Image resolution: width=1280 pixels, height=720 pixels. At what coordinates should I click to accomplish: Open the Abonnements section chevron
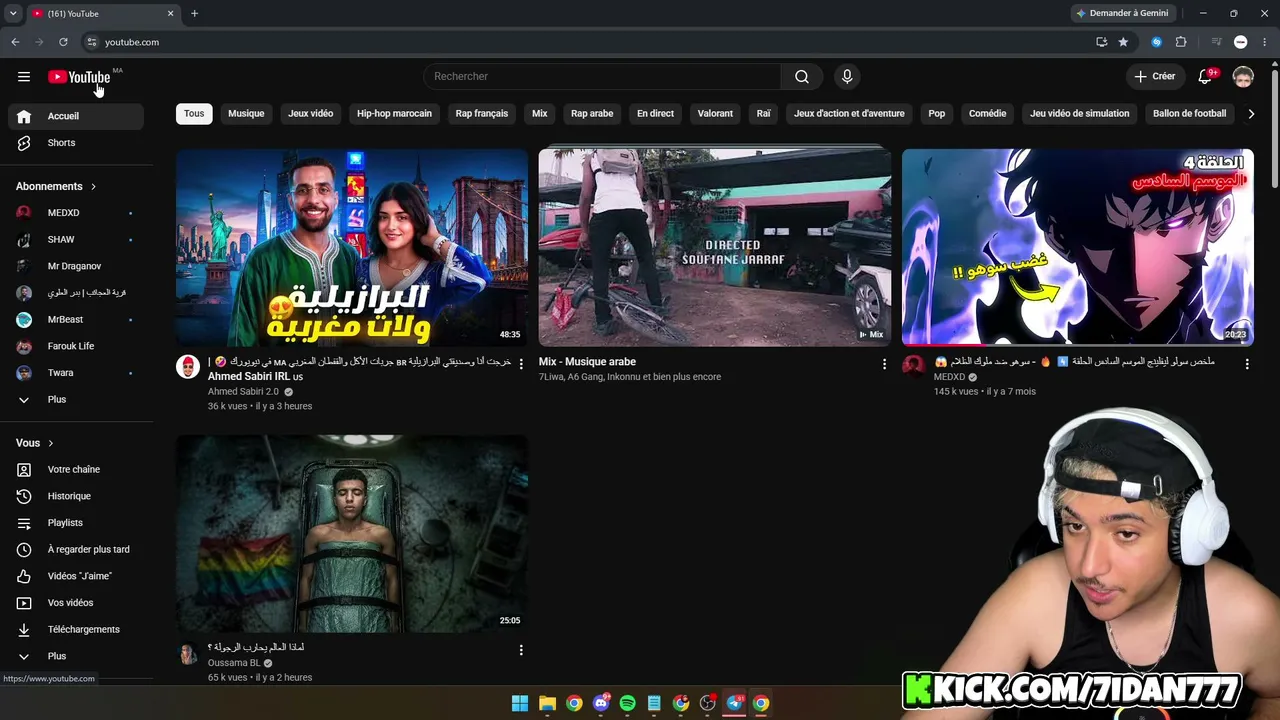click(x=94, y=187)
